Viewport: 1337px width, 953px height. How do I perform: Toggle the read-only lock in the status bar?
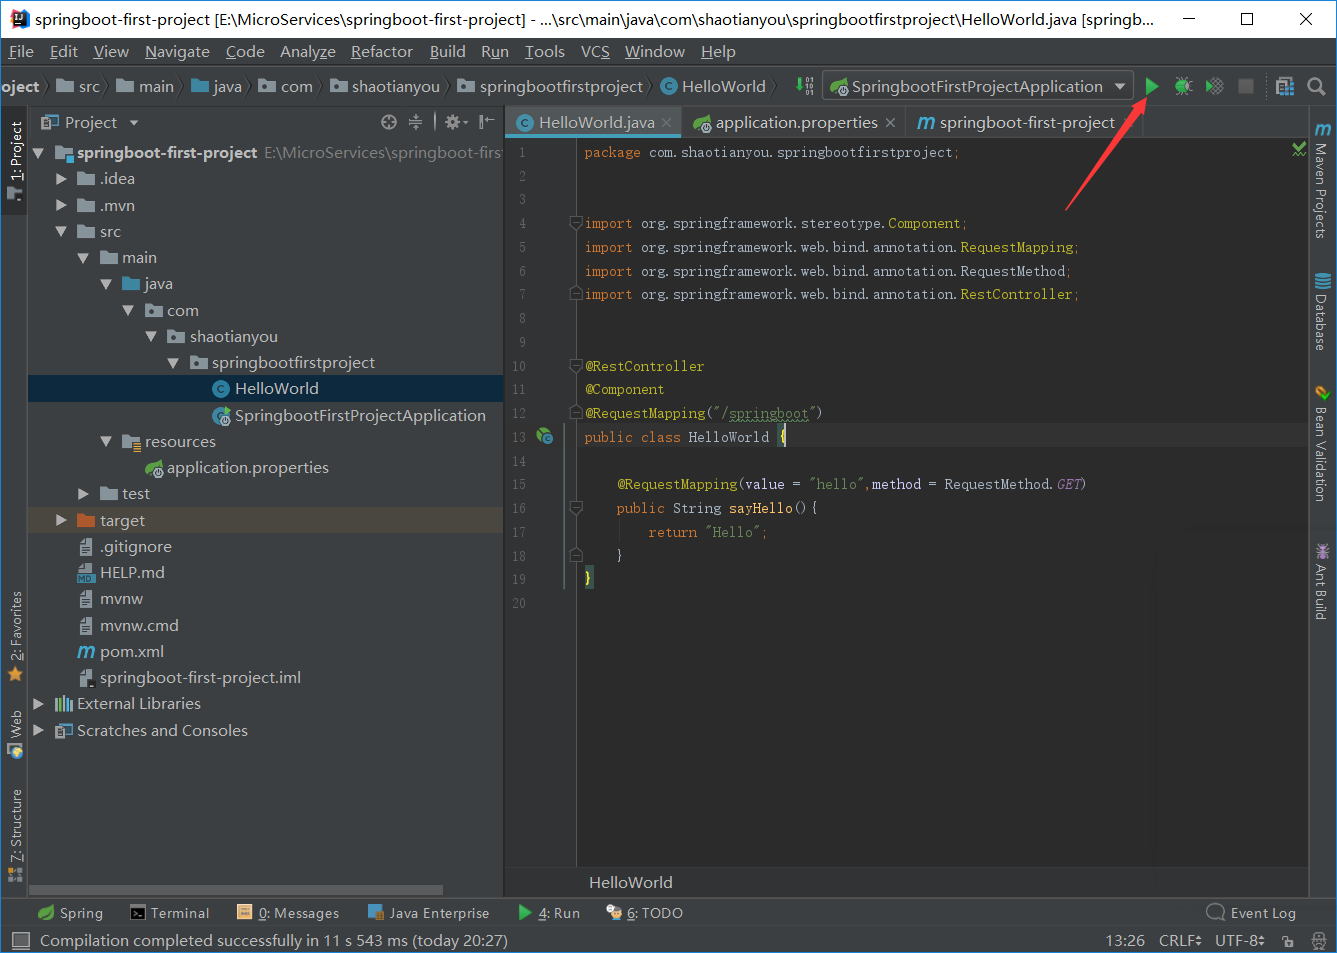1288,941
